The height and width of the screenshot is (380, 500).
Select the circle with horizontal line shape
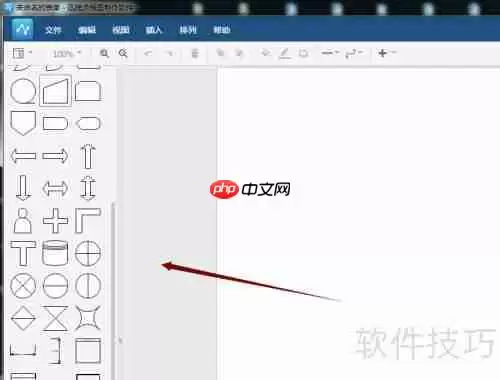pos(55,286)
